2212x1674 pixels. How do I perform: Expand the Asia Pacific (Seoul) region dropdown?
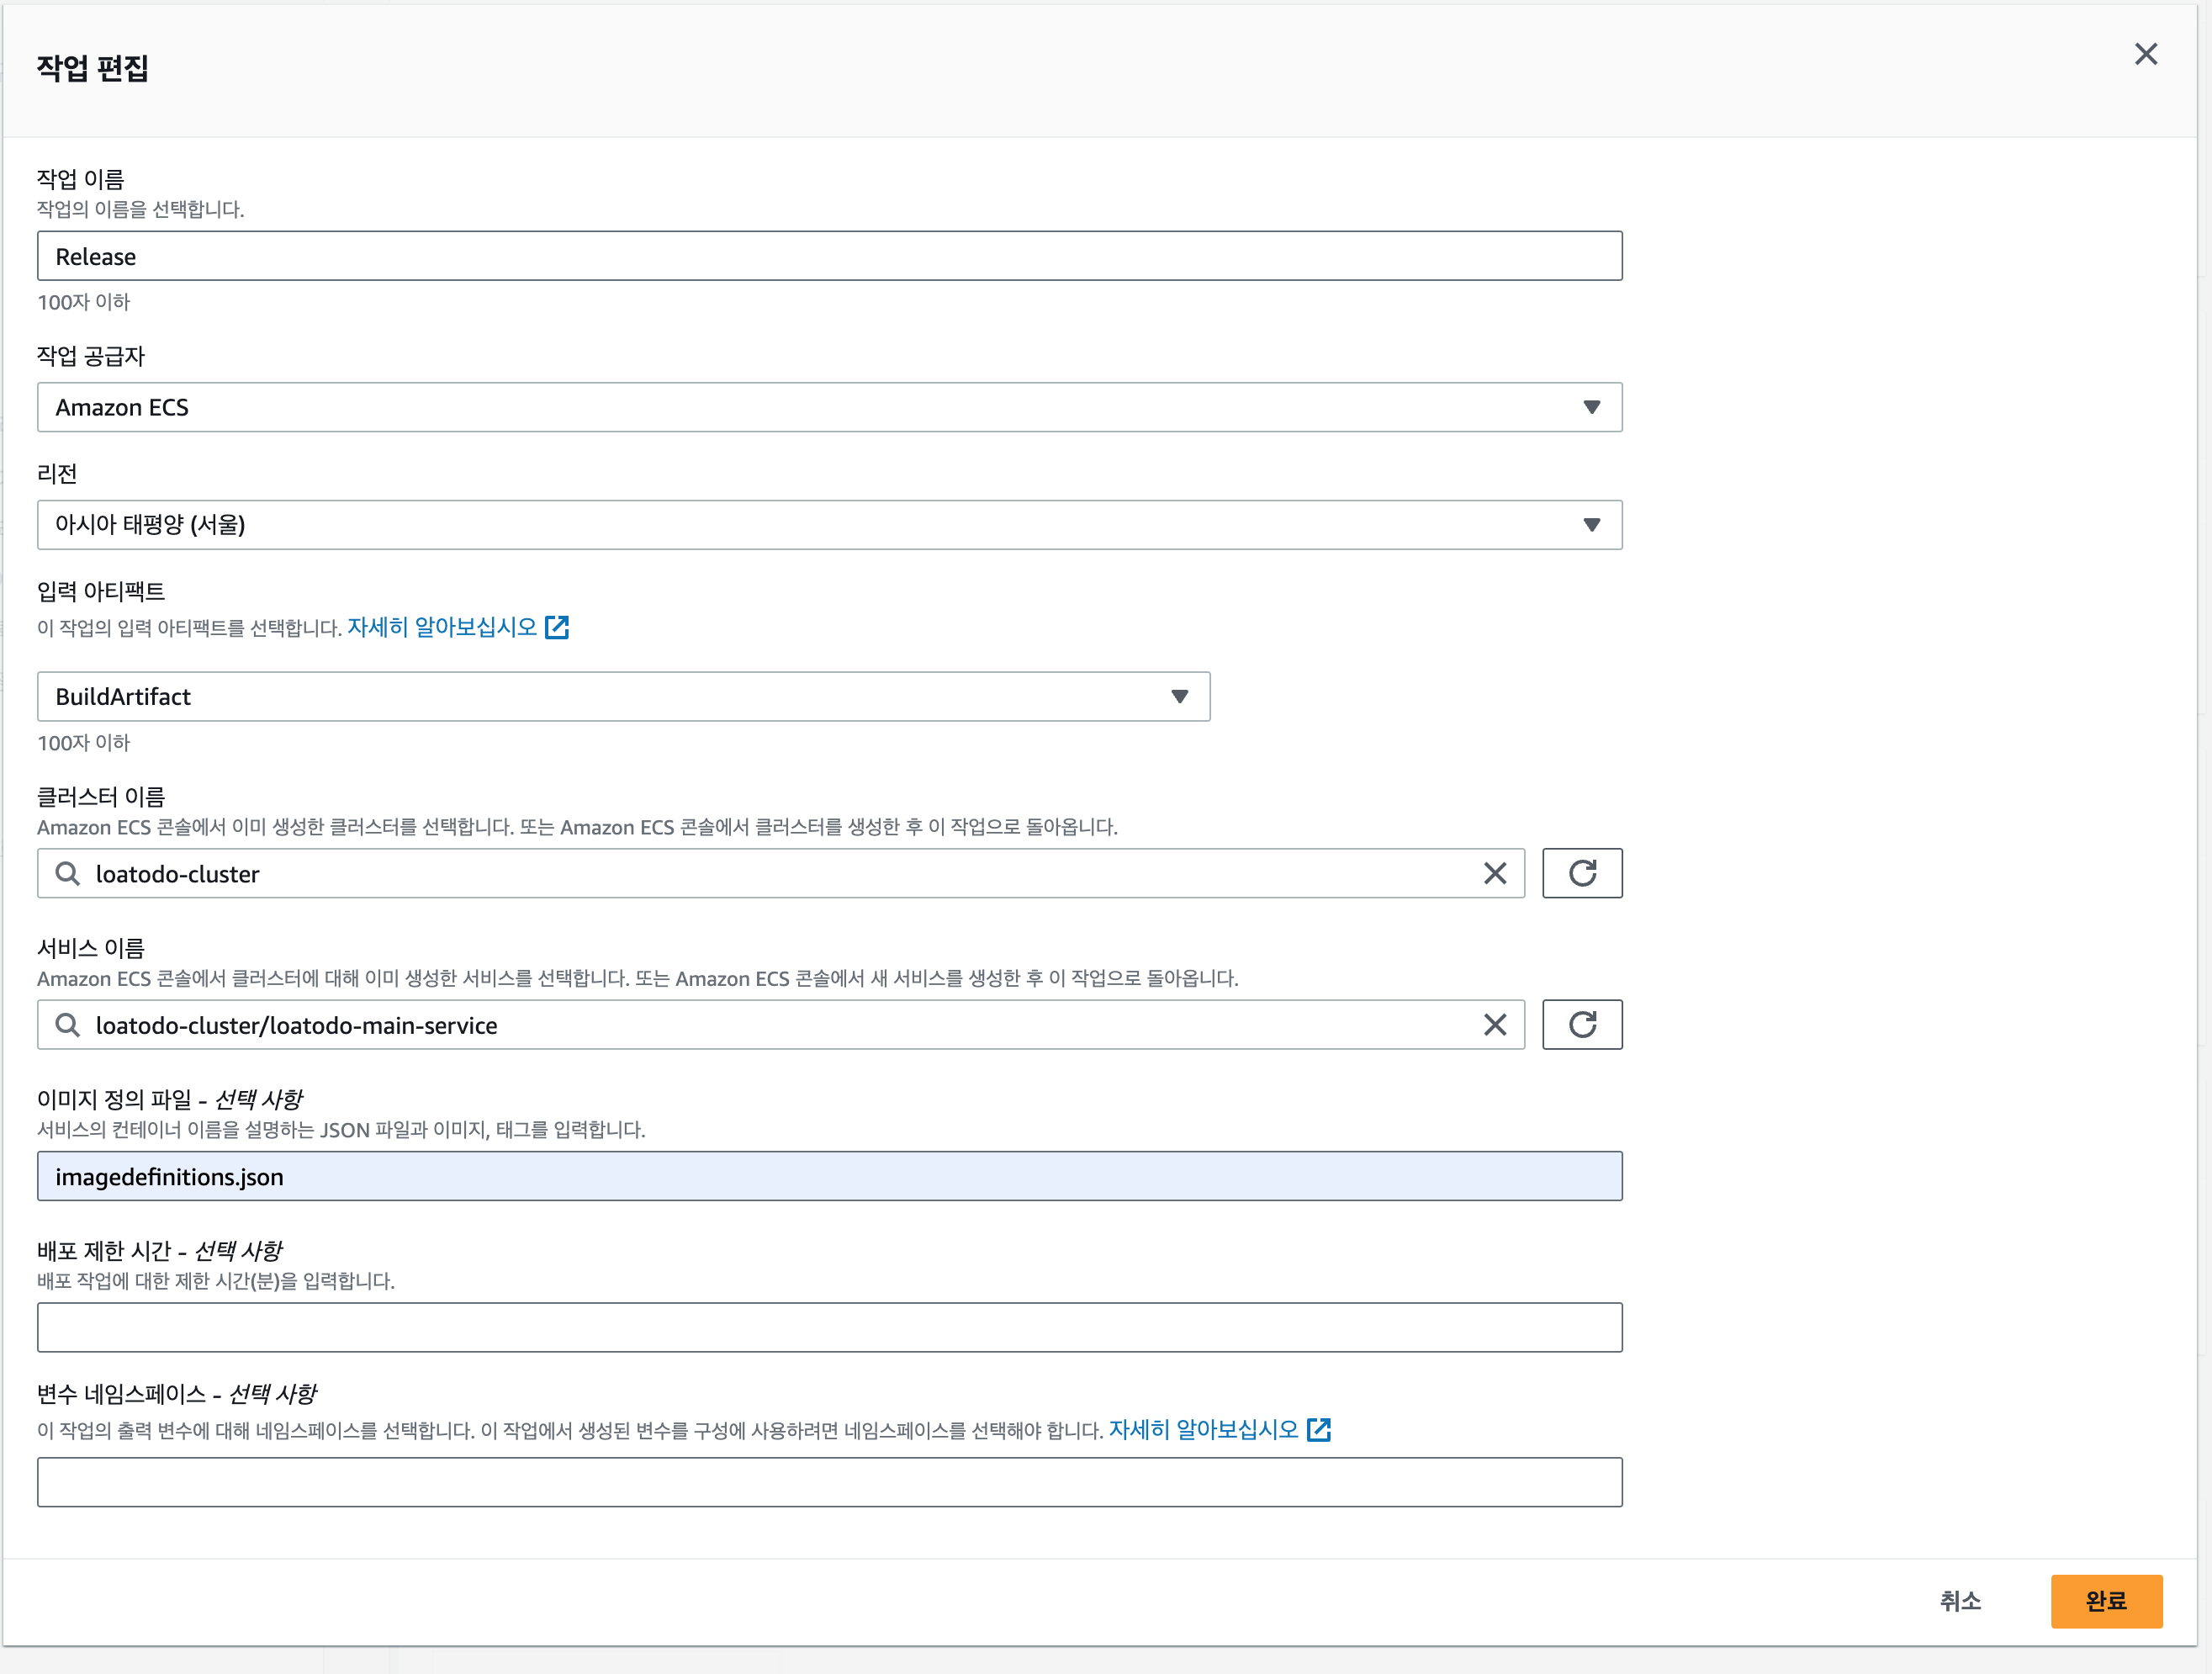(x=829, y=525)
